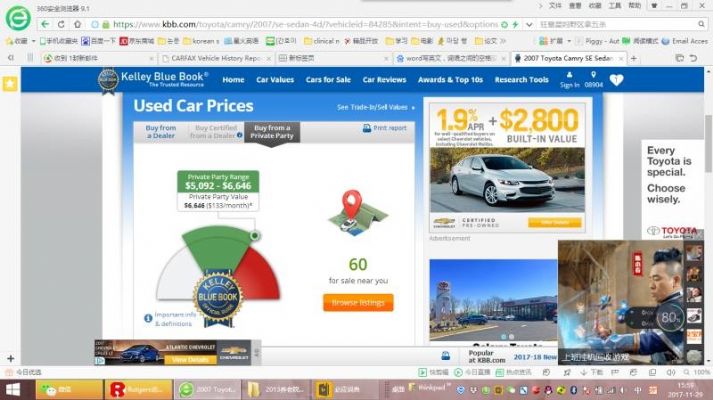Click the Important info icon
The width and height of the screenshot is (713, 400).
coord(147,316)
